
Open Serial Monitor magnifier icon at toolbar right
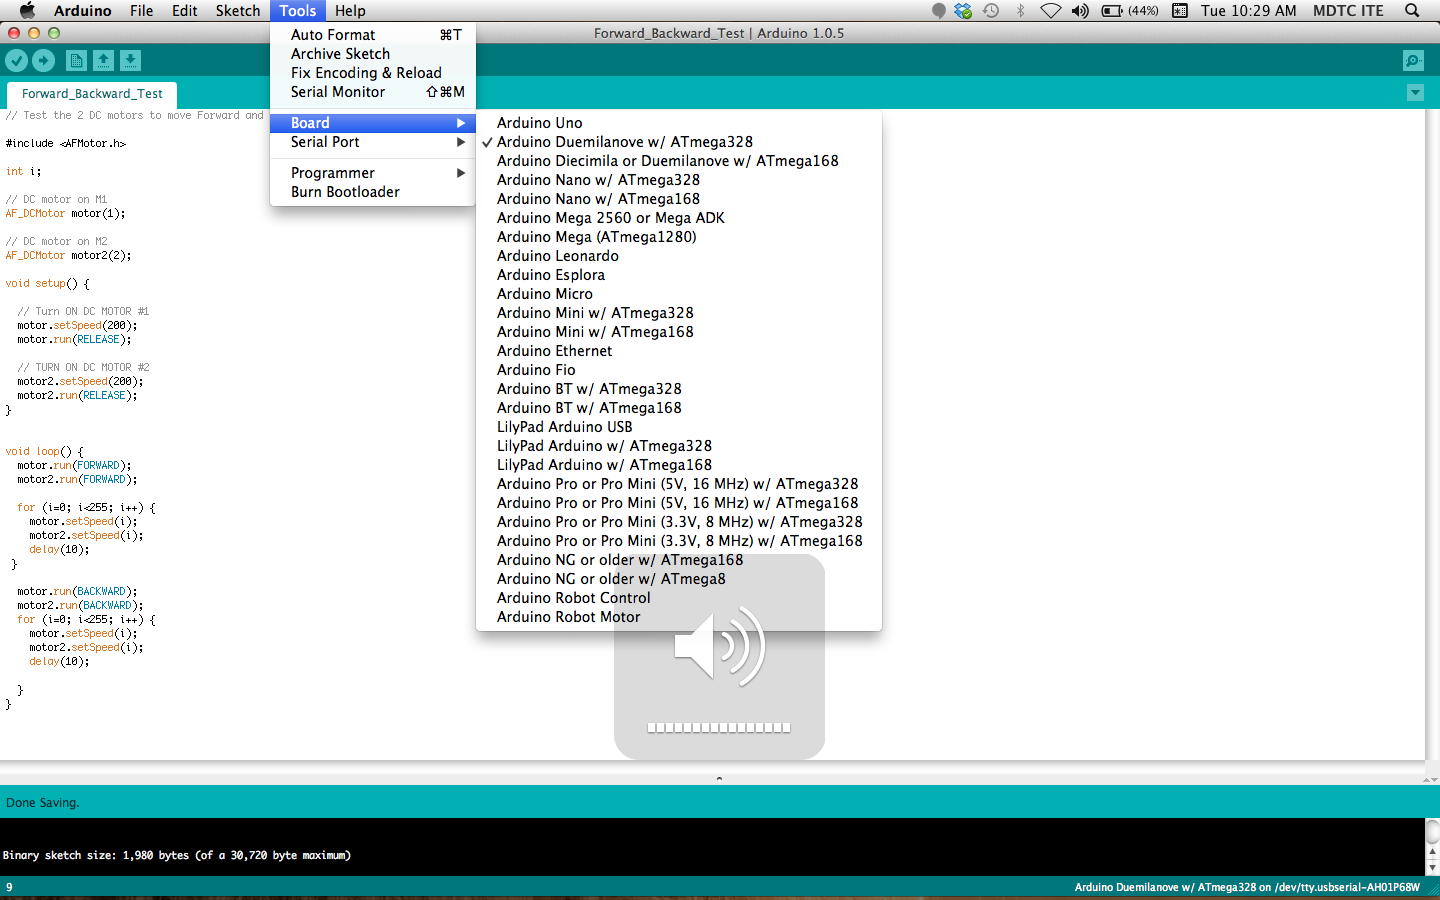pyautogui.click(x=1413, y=61)
